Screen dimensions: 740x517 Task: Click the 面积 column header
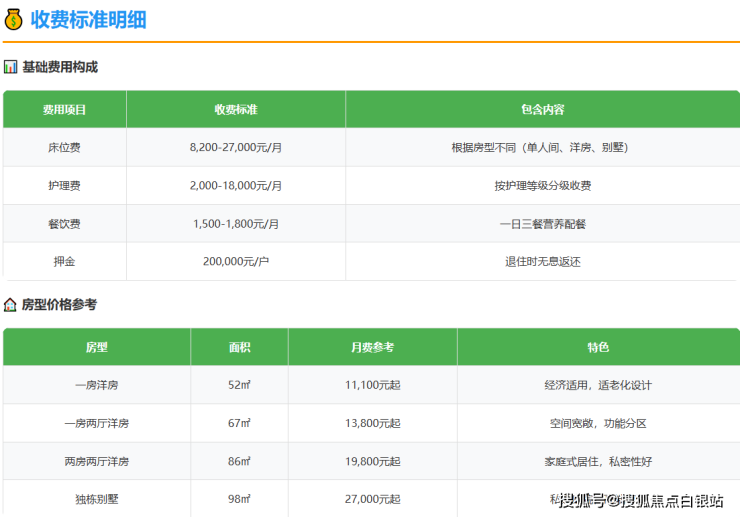[239, 347]
